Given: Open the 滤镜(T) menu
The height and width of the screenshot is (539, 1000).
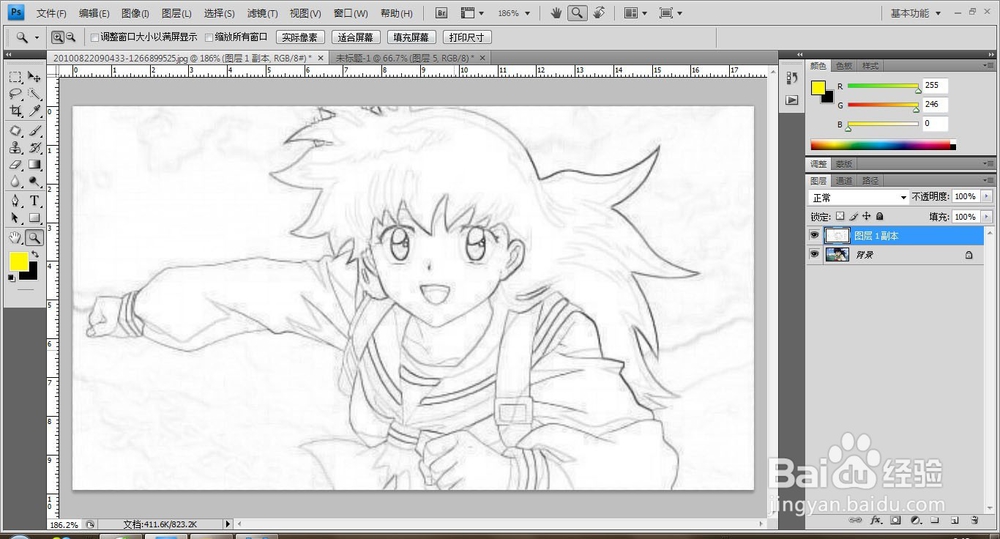Looking at the screenshot, I should click(262, 13).
